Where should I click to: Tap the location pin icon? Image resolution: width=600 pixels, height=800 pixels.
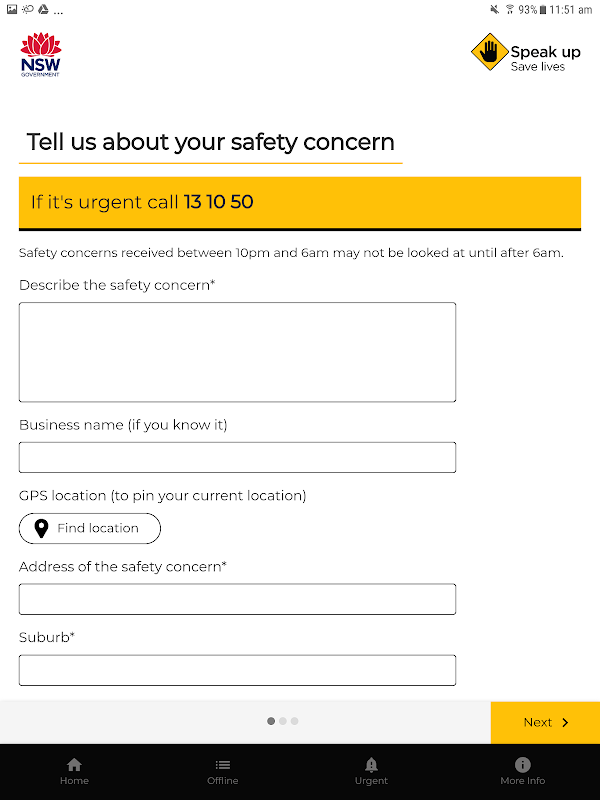point(41,528)
